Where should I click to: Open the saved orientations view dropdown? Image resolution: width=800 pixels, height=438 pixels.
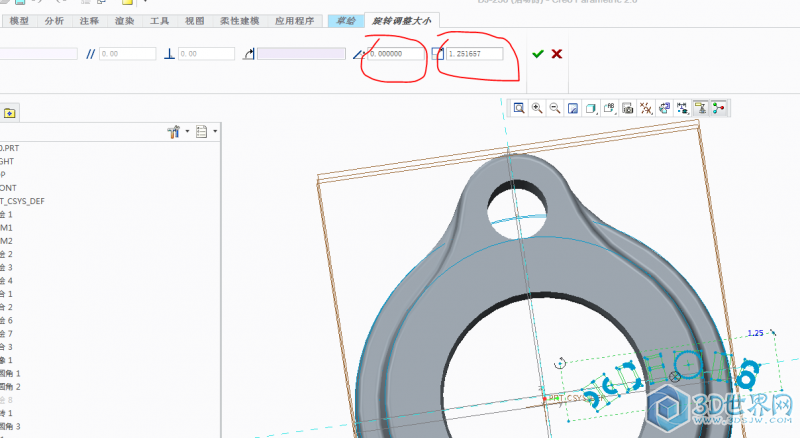coord(609,108)
